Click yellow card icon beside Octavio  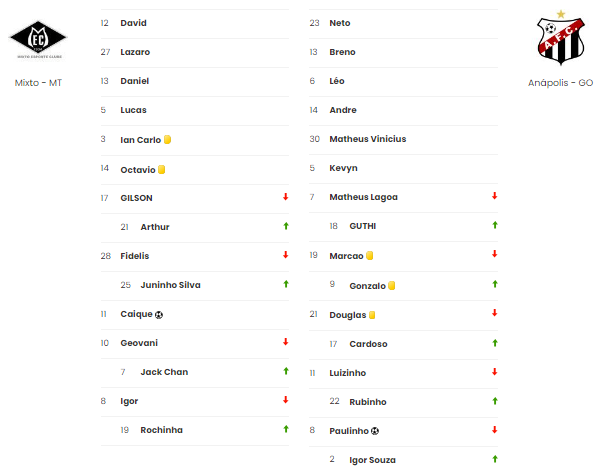pyautogui.click(x=161, y=169)
